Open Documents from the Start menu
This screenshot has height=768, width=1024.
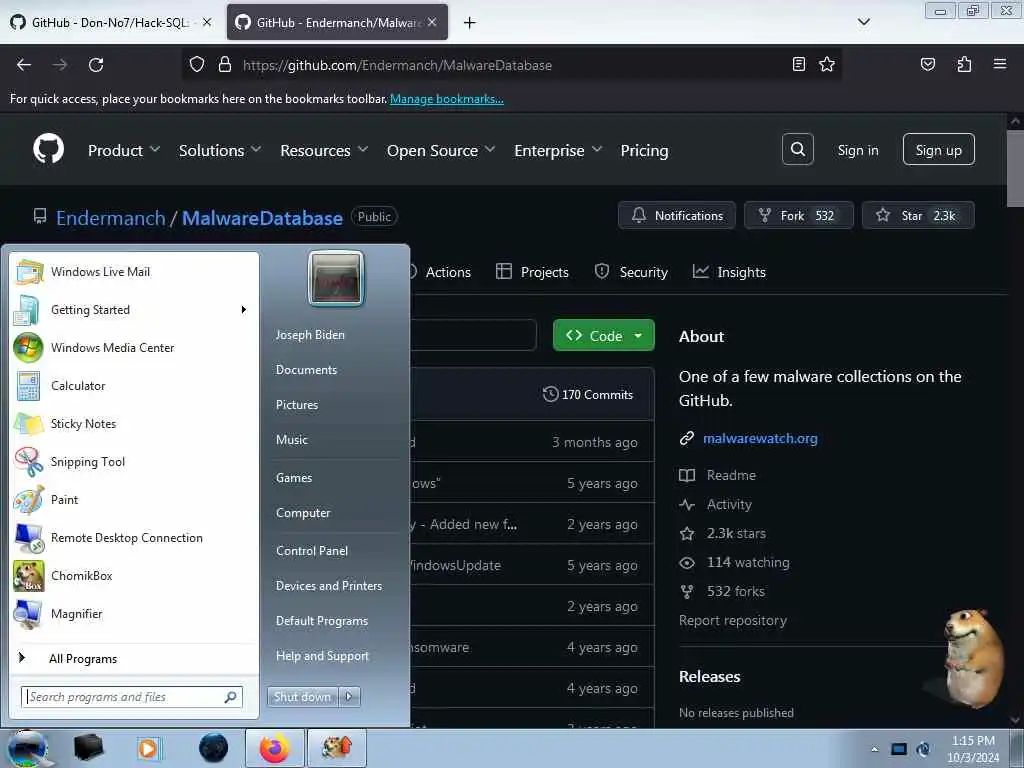tap(306, 370)
